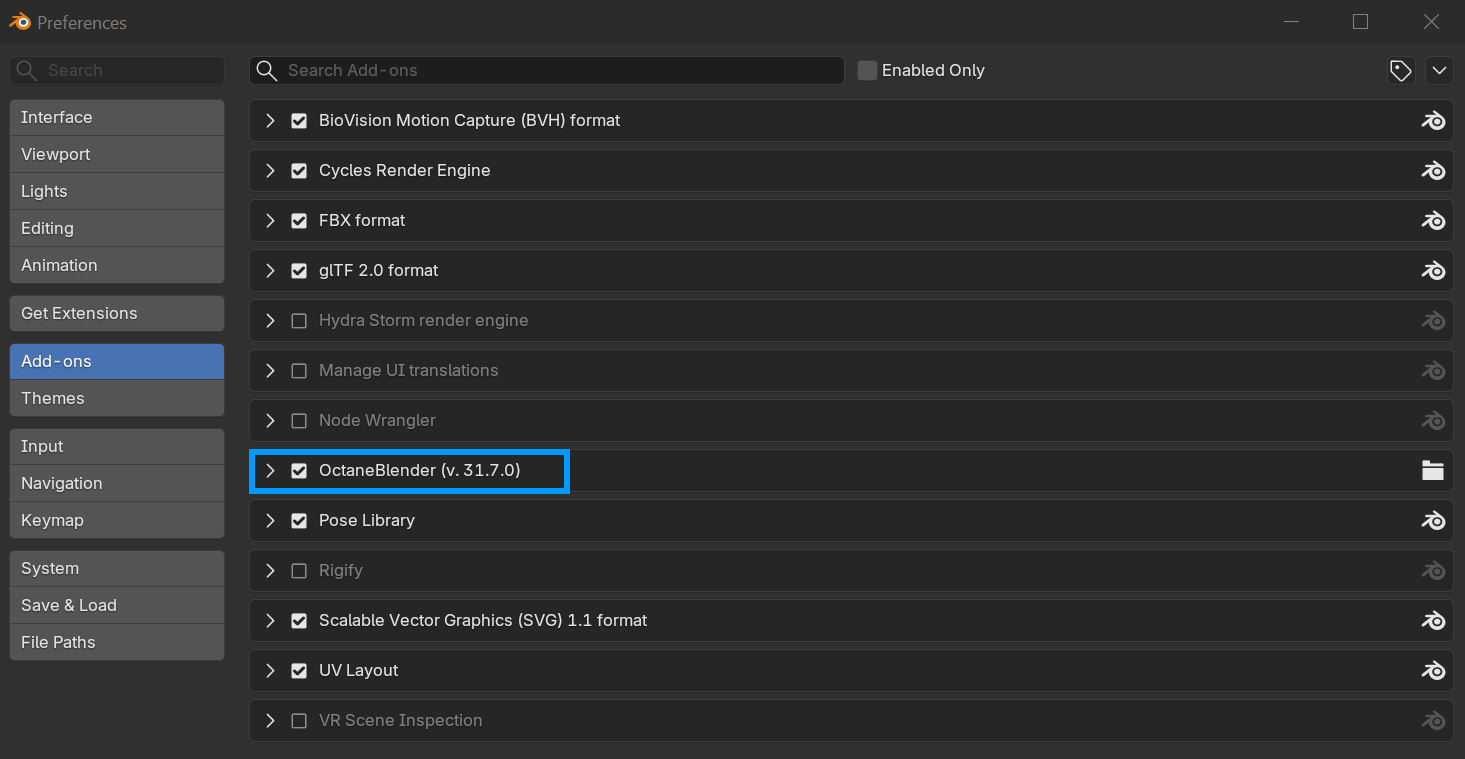Switch to the Themes preferences section
This screenshot has width=1465, height=759.
(117, 398)
